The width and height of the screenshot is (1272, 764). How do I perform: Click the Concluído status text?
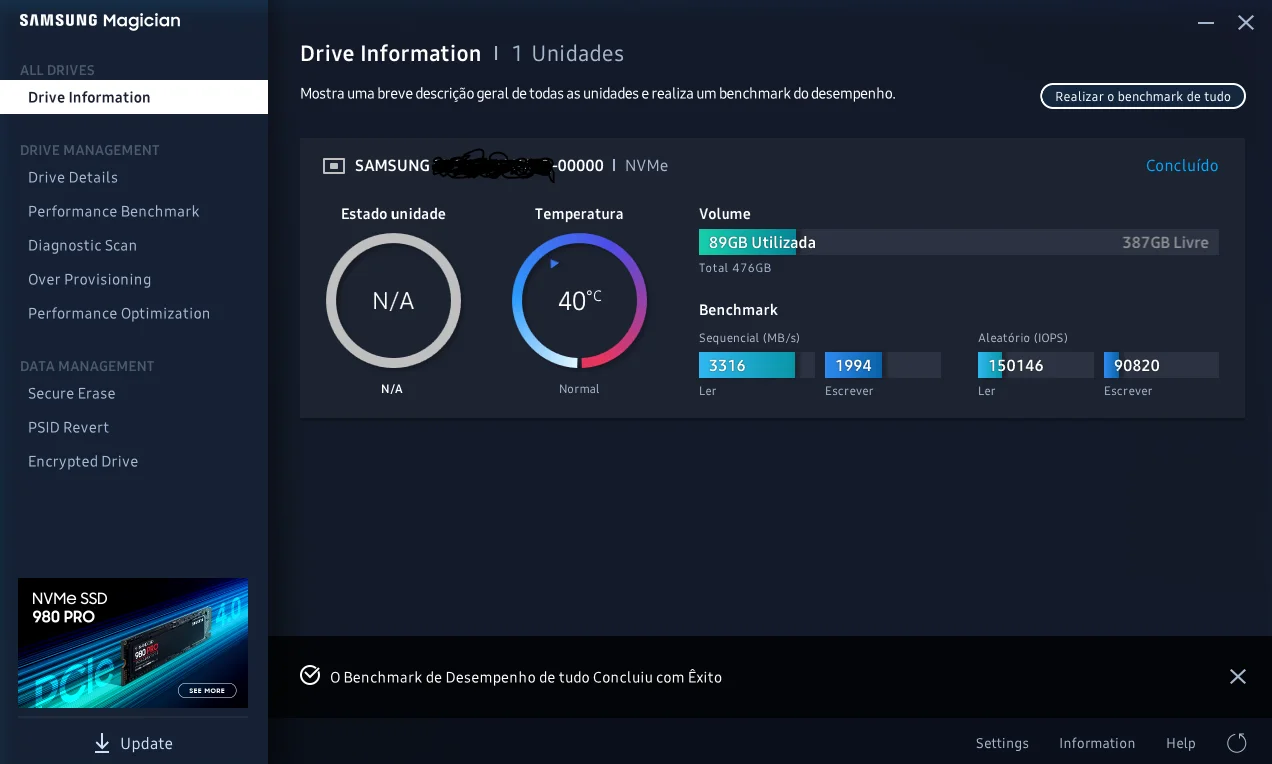pos(1182,166)
